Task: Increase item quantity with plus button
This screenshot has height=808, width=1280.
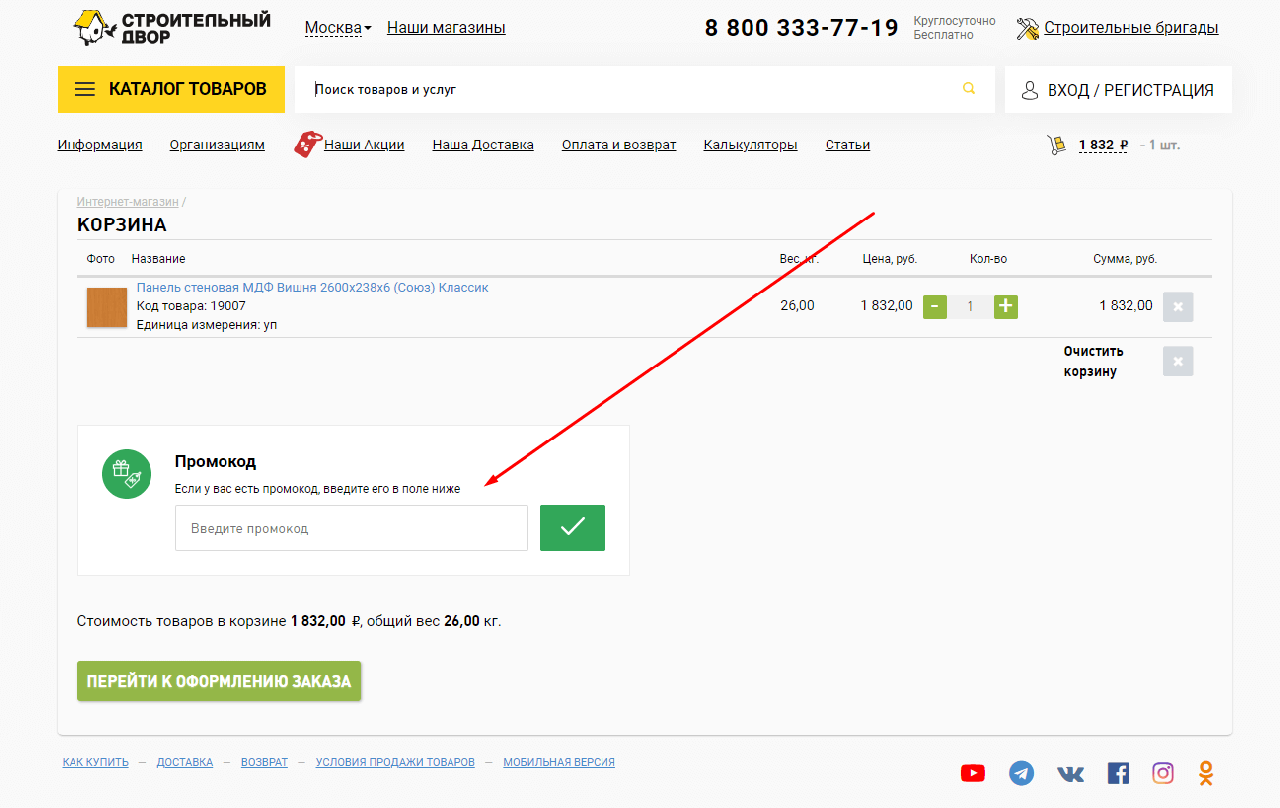Action: [x=1005, y=306]
